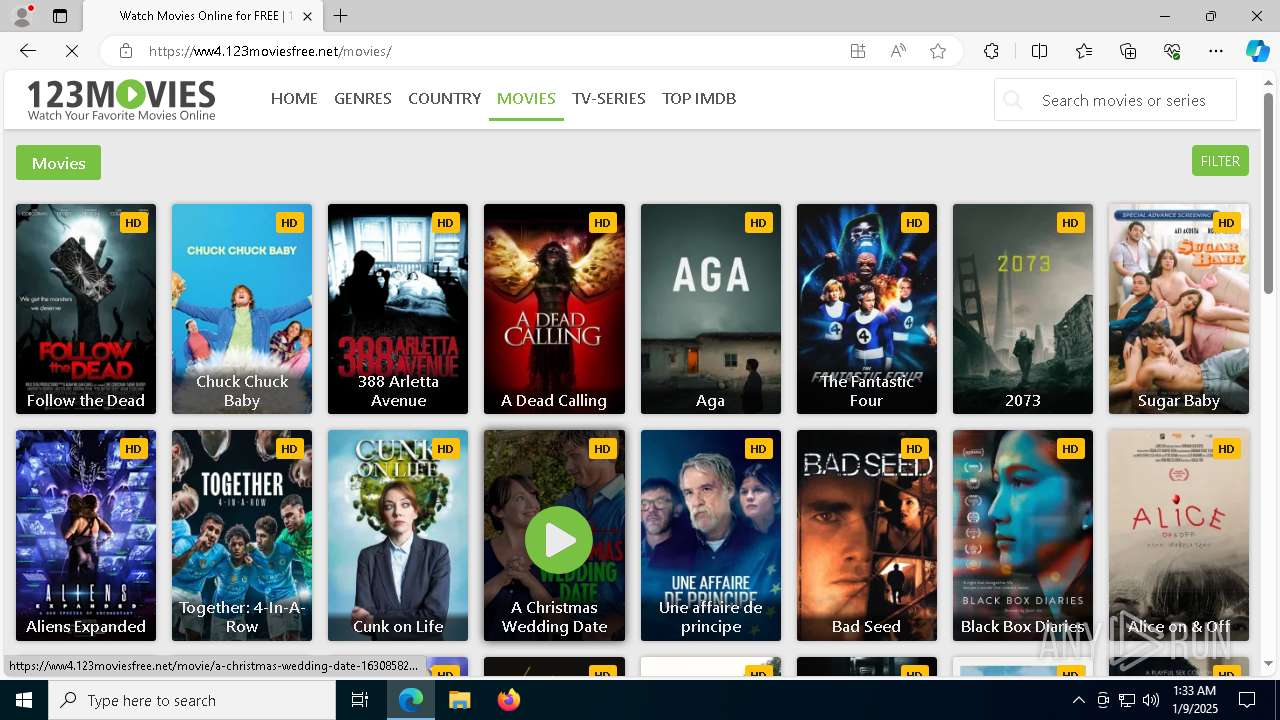The width and height of the screenshot is (1280, 720).
Task: Open tab actions menu icon
Action: [x=60, y=16]
